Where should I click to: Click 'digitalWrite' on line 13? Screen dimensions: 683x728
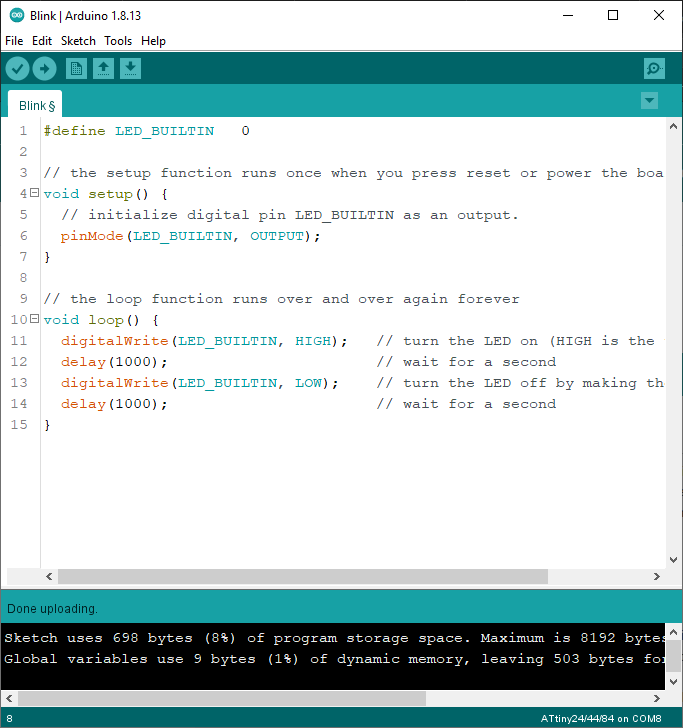click(115, 383)
